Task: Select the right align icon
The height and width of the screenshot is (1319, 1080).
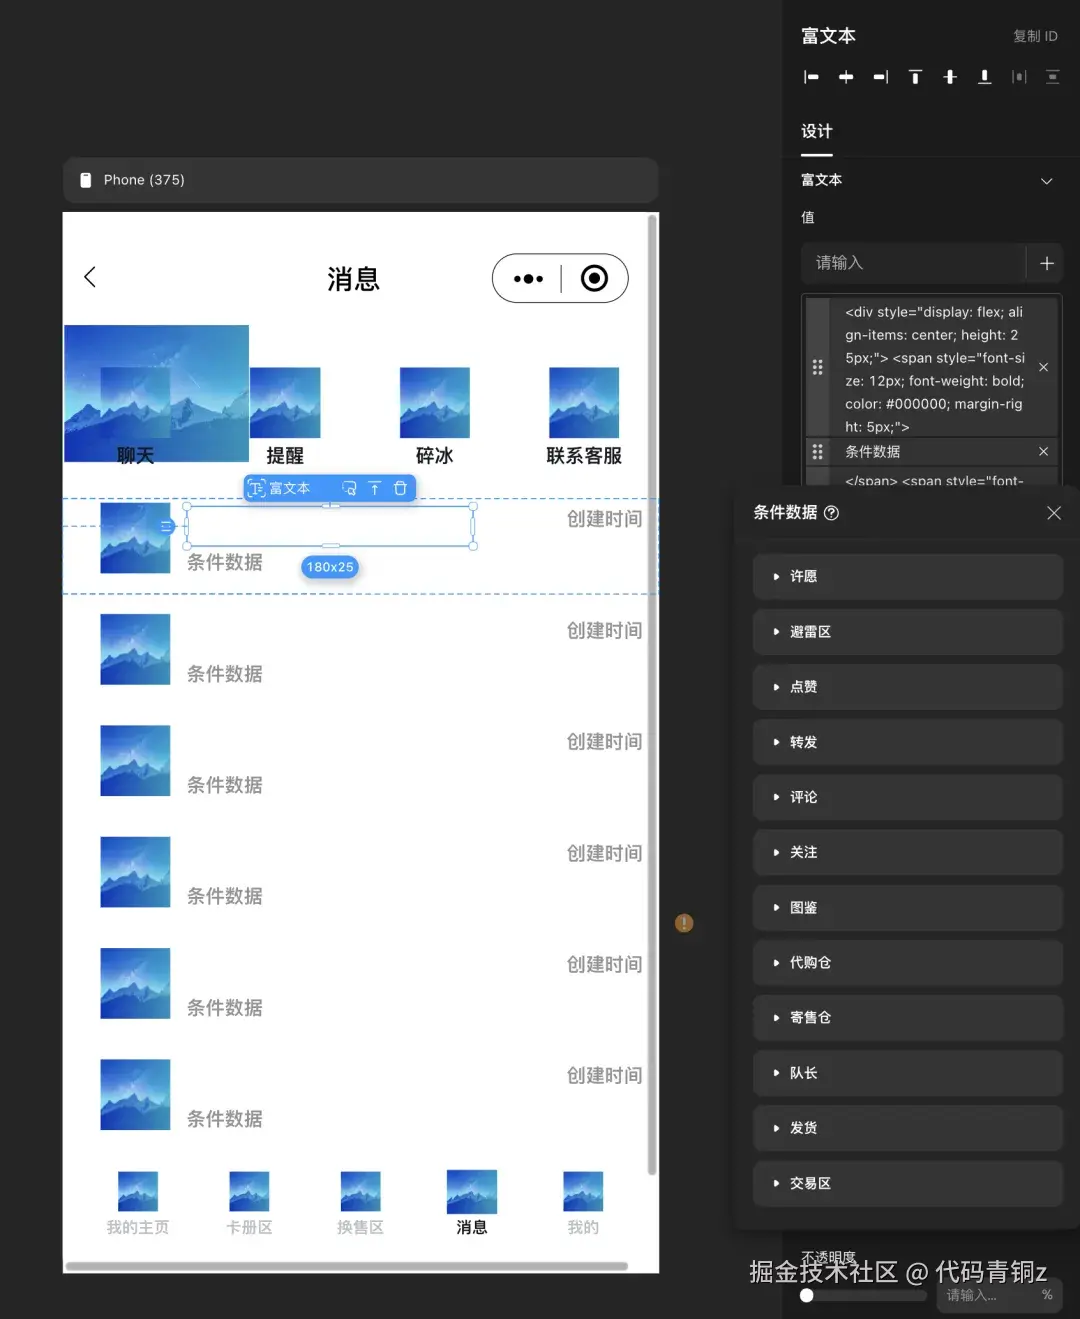Action: (x=880, y=76)
